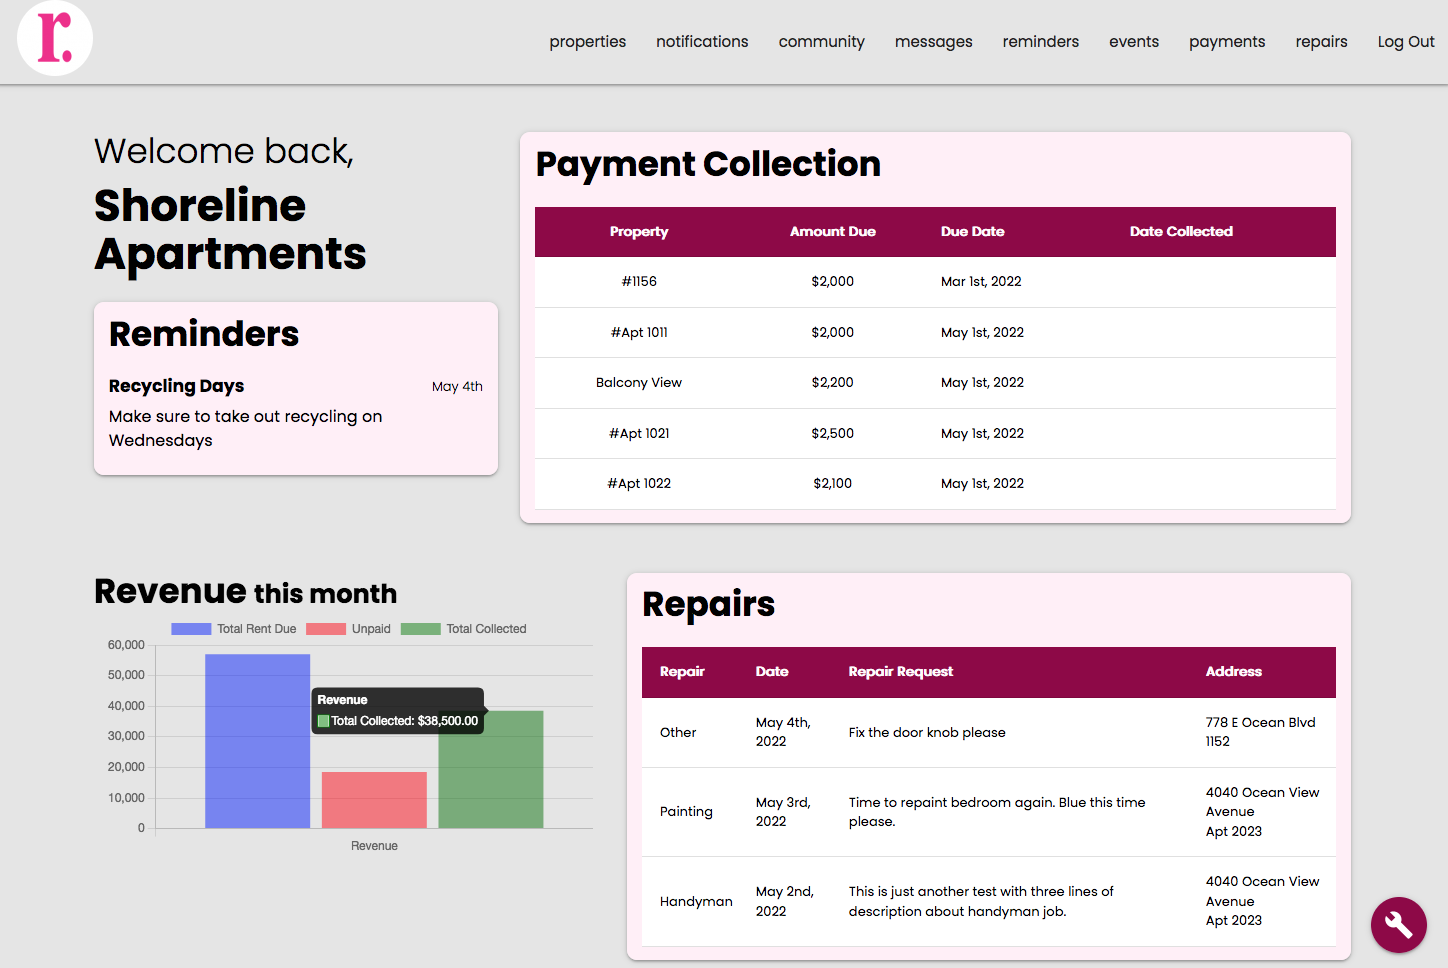This screenshot has width=1448, height=968.
Task: Select the #Apt 1022 property cell
Action: pyautogui.click(x=639, y=484)
